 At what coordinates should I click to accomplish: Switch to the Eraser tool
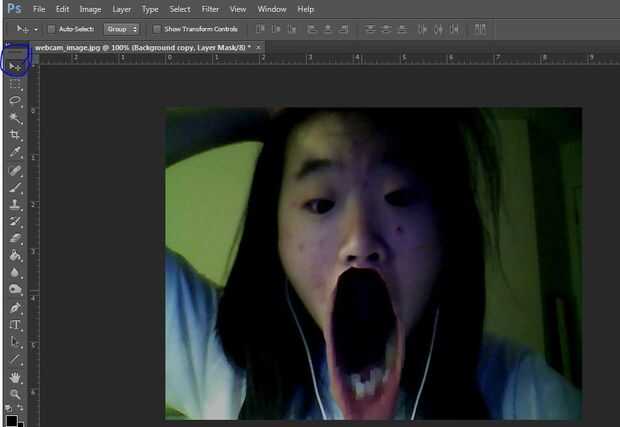[15, 238]
